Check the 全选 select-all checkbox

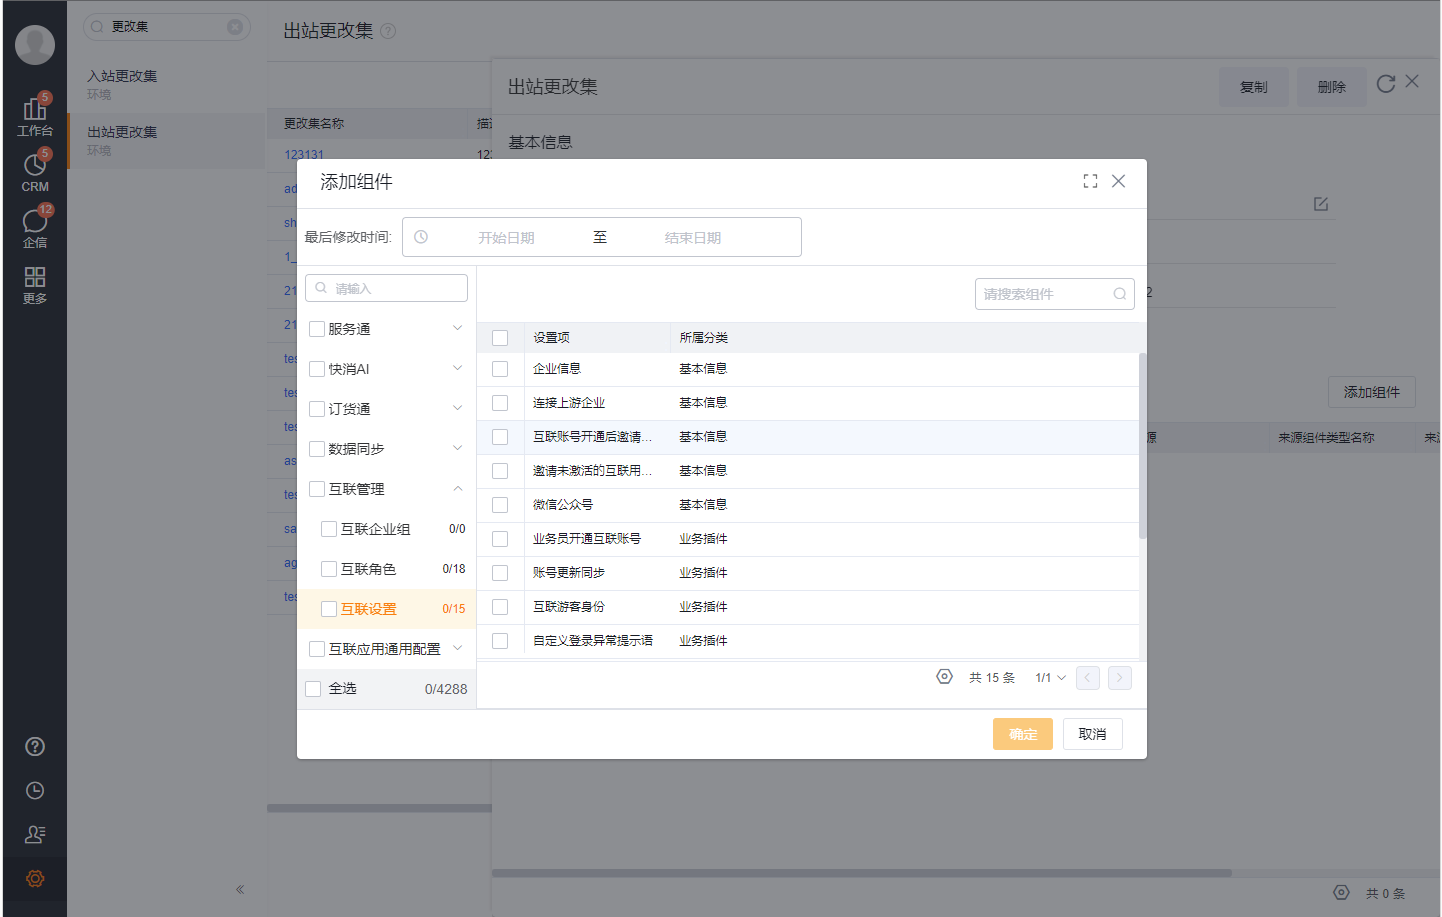click(315, 688)
